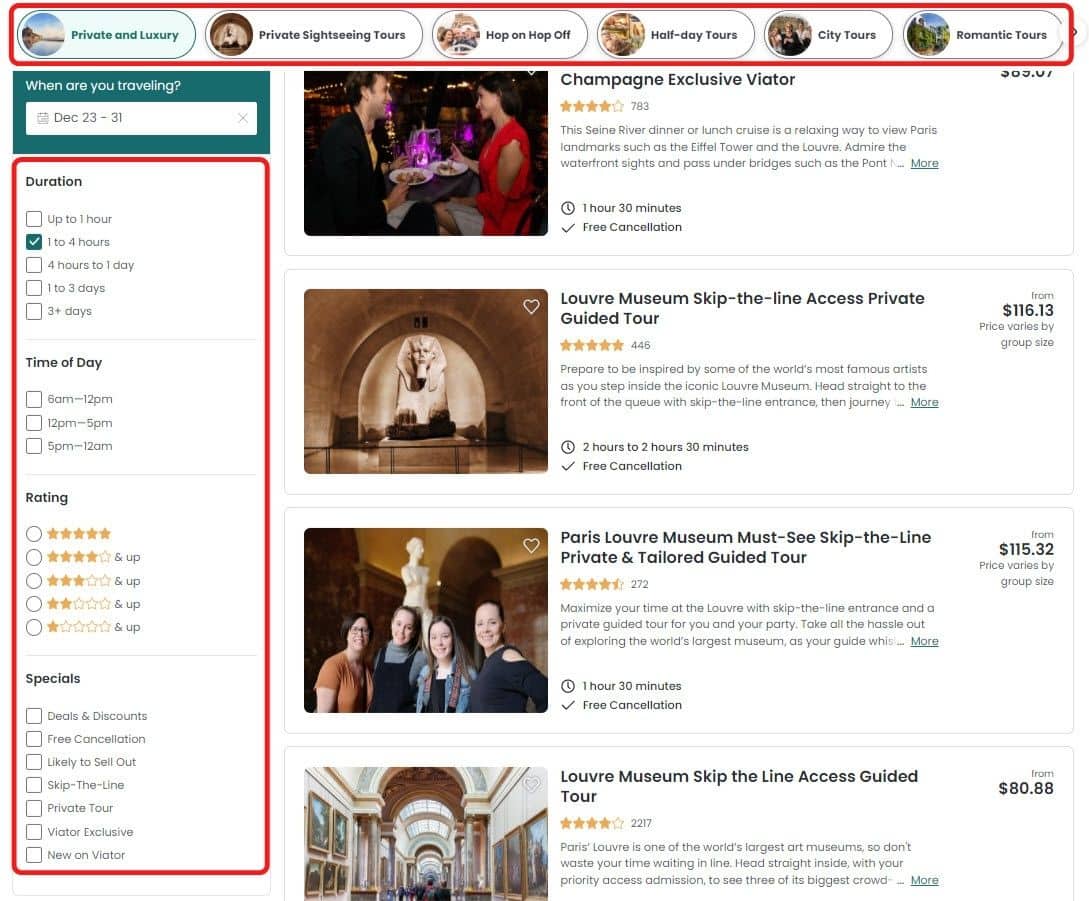Viewport: 1089px width, 901px height.
Task: Click the 446 reviews star rating
Action: (x=592, y=345)
